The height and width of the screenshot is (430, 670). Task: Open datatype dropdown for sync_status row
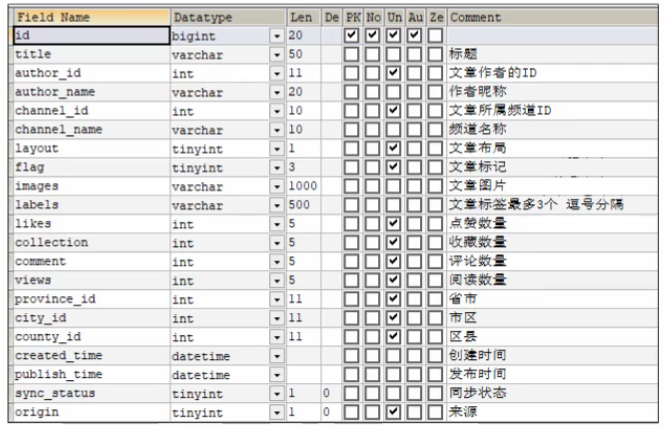point(277,393)
